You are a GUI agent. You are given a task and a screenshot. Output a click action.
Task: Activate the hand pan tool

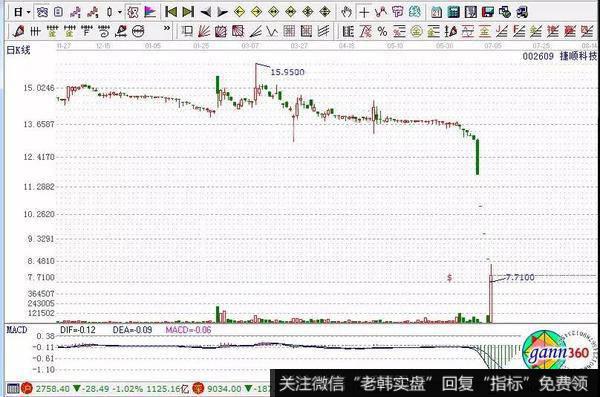click(x=346, y=12)
